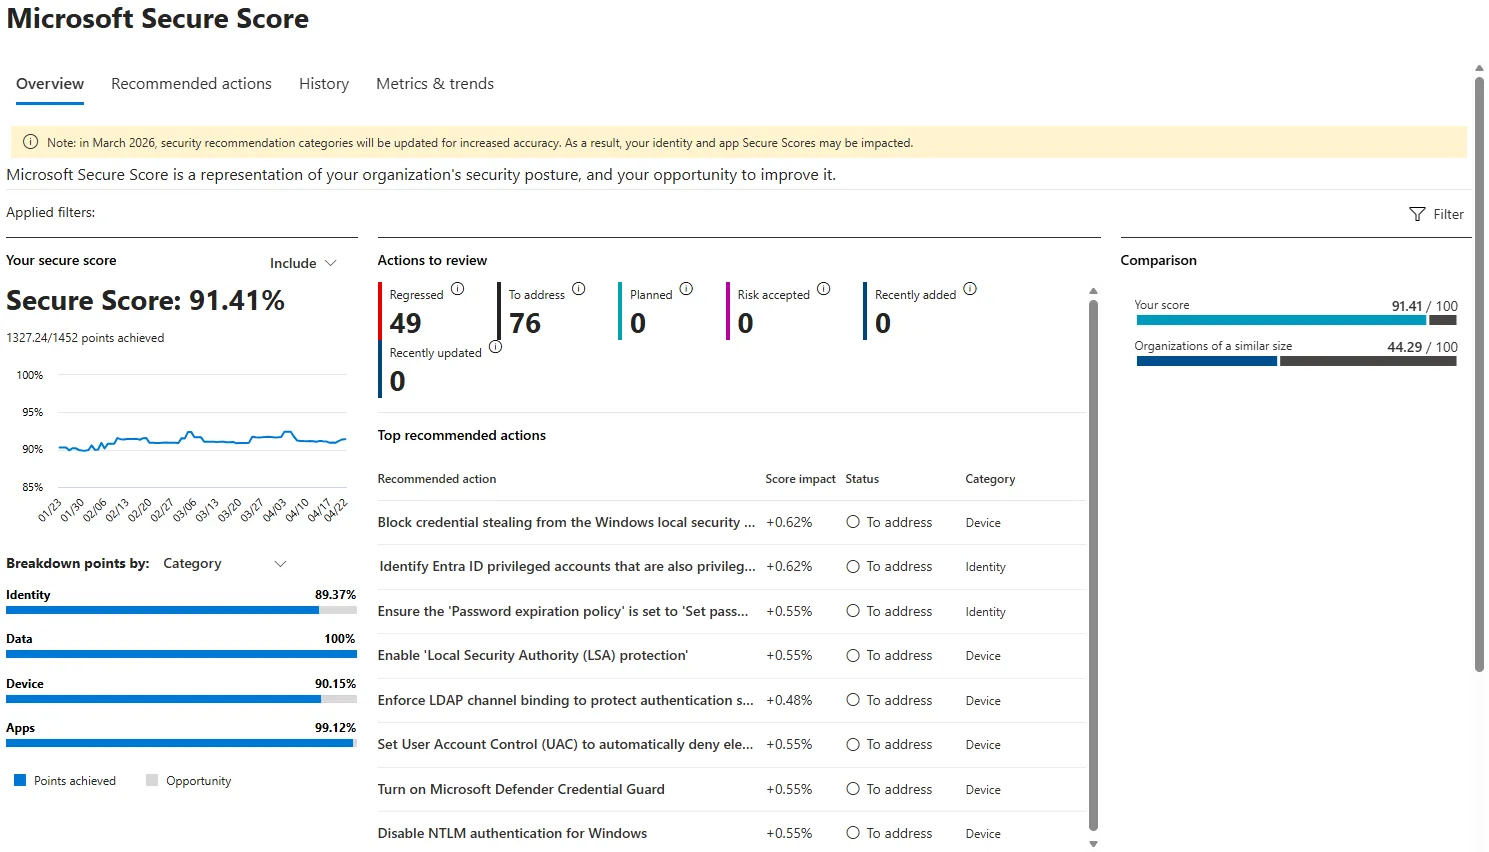Click status circle for Block credential stealing row
Viewport: 1489px width, 852px height.
[x=853, y=522]
